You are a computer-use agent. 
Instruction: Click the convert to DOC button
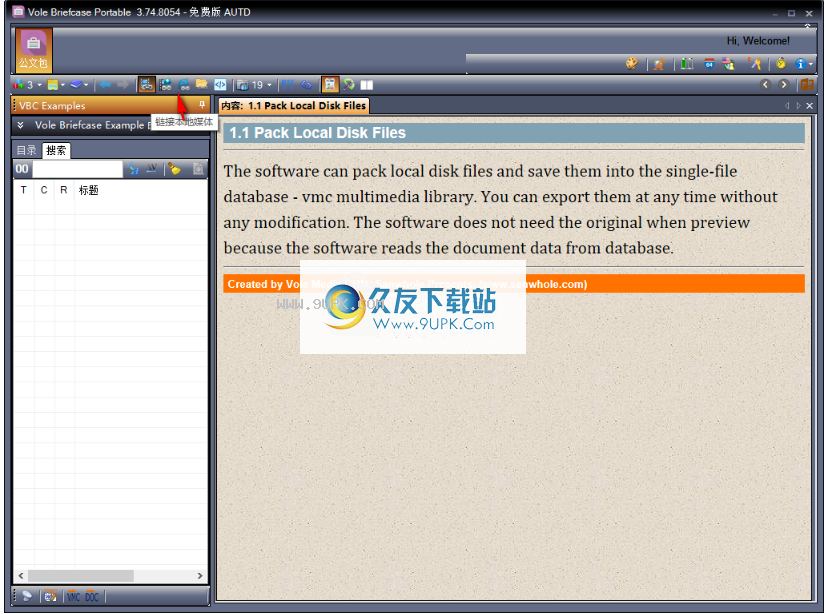click(x=92, y=597)
